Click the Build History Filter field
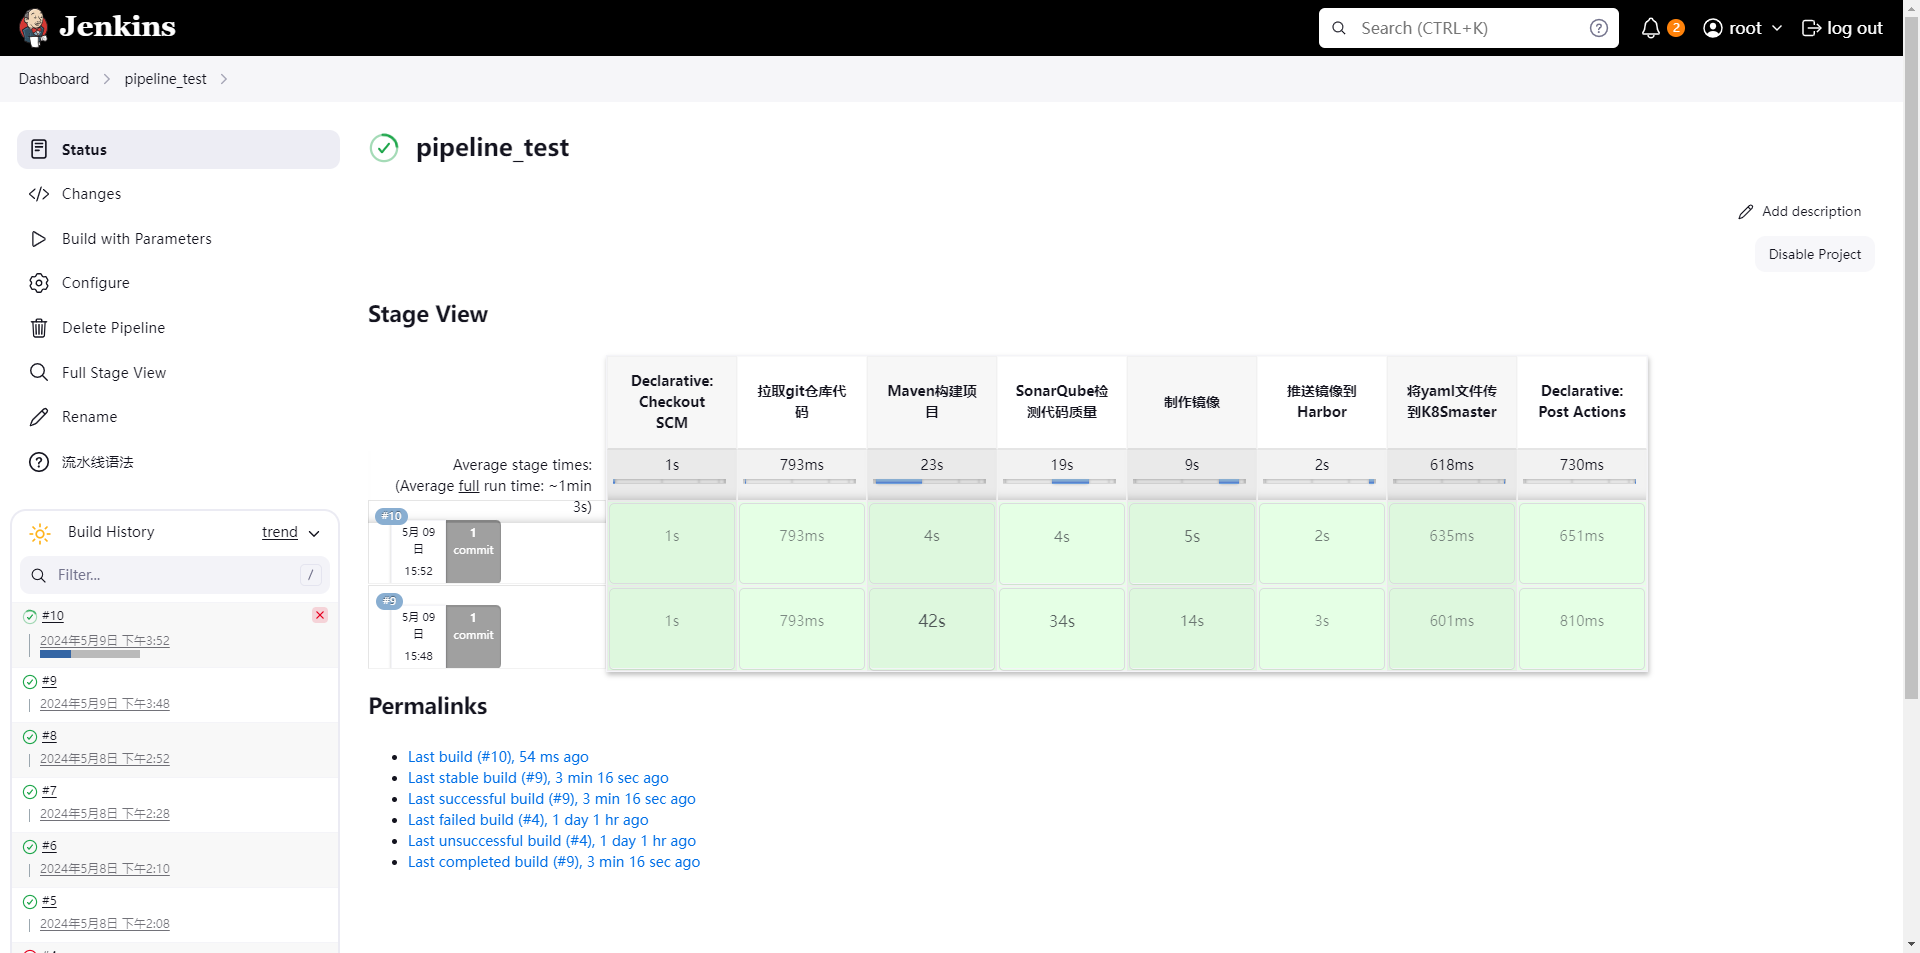Screen dimensions: 1920x953 tap(175, 575)
